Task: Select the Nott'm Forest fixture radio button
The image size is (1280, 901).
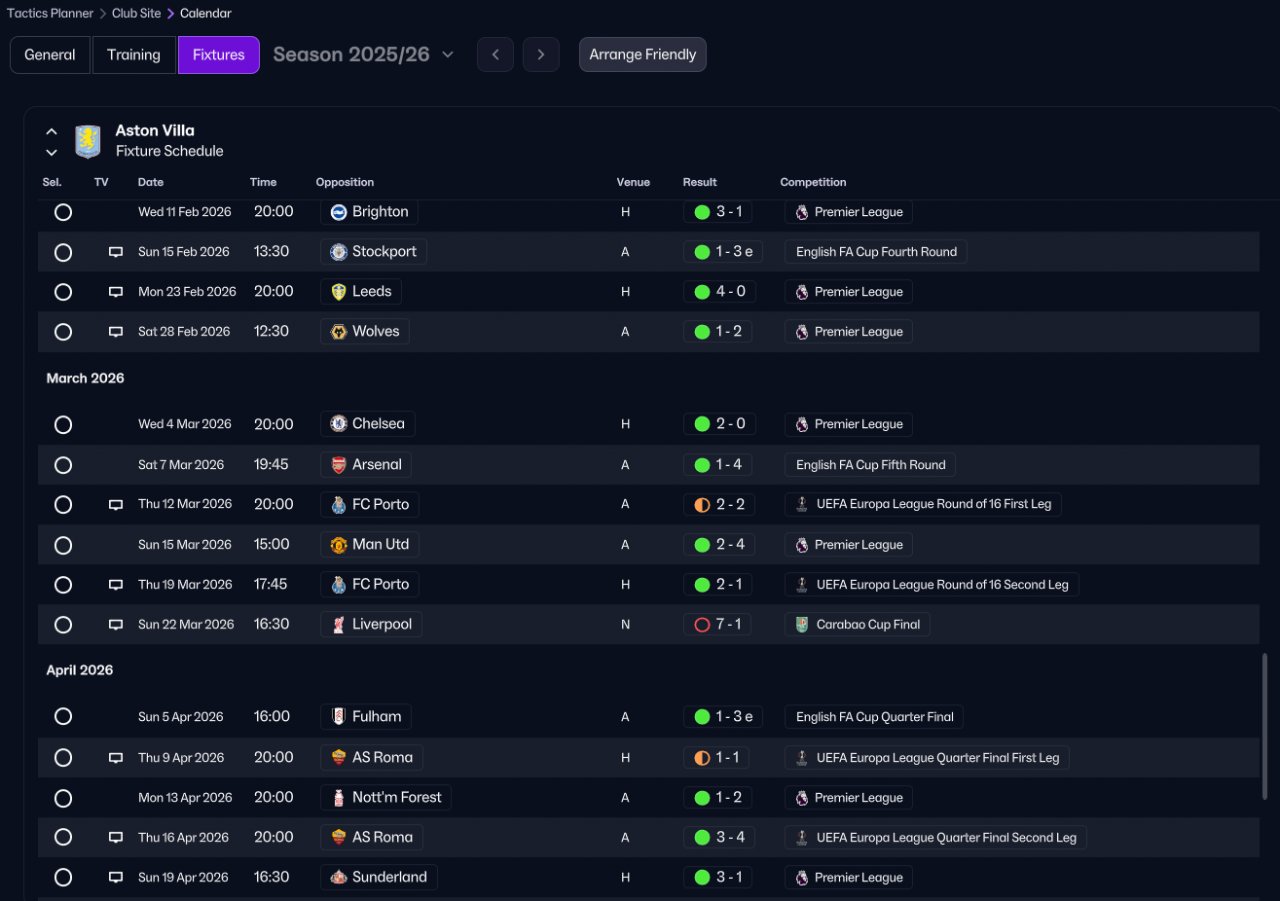Action: 63,798
